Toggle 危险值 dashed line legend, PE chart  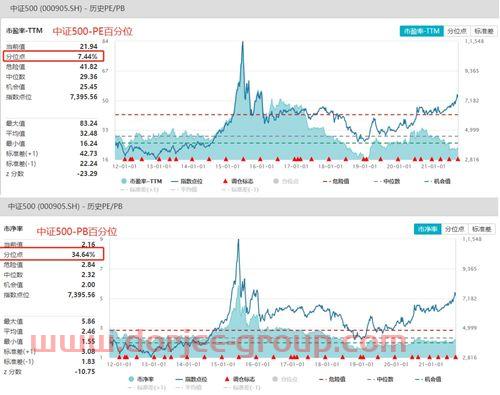(336, 181)
